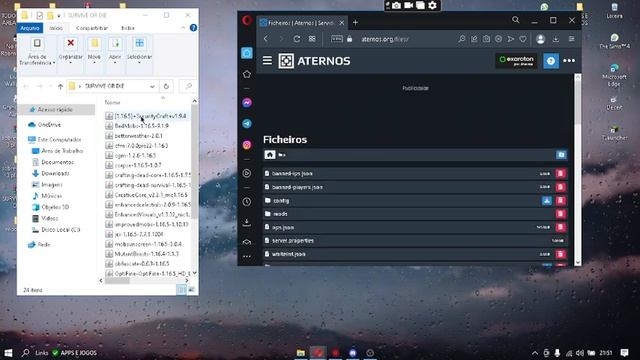
Task: Delete the banned-players.json file
Action: point(560,187)
